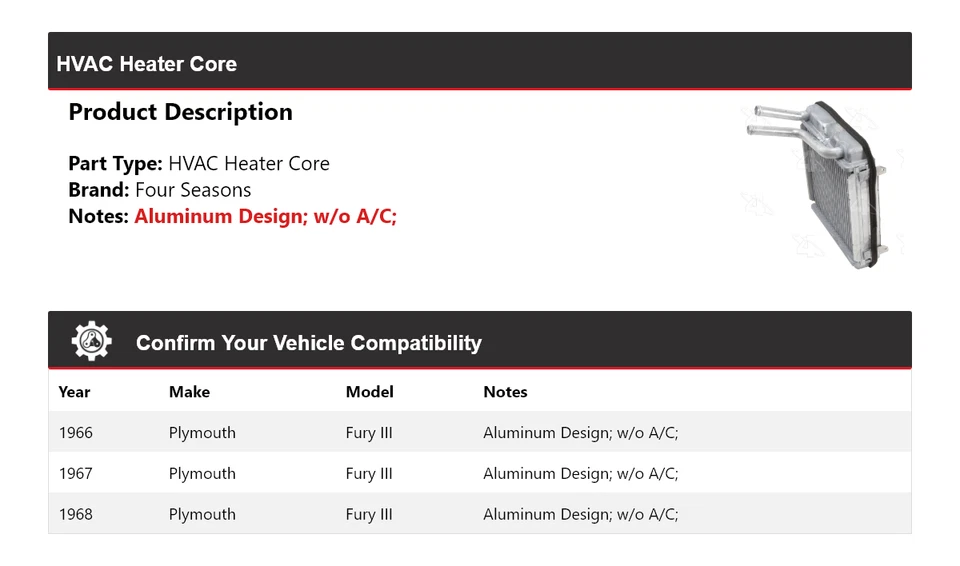Click the Model column header
The height and width of the screenshot is (566, 960).
[369, 392]
